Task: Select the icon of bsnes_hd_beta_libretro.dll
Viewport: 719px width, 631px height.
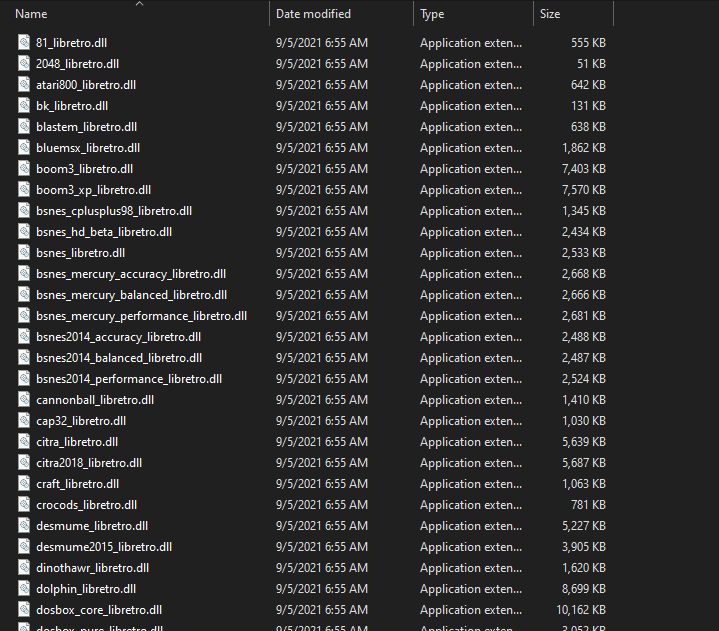Action: (24, 232)
